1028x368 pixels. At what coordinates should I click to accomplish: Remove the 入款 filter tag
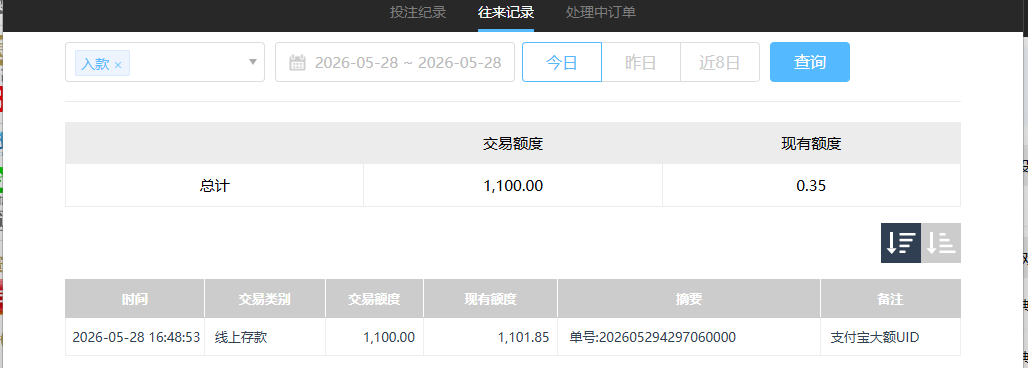tap(118, 64)
